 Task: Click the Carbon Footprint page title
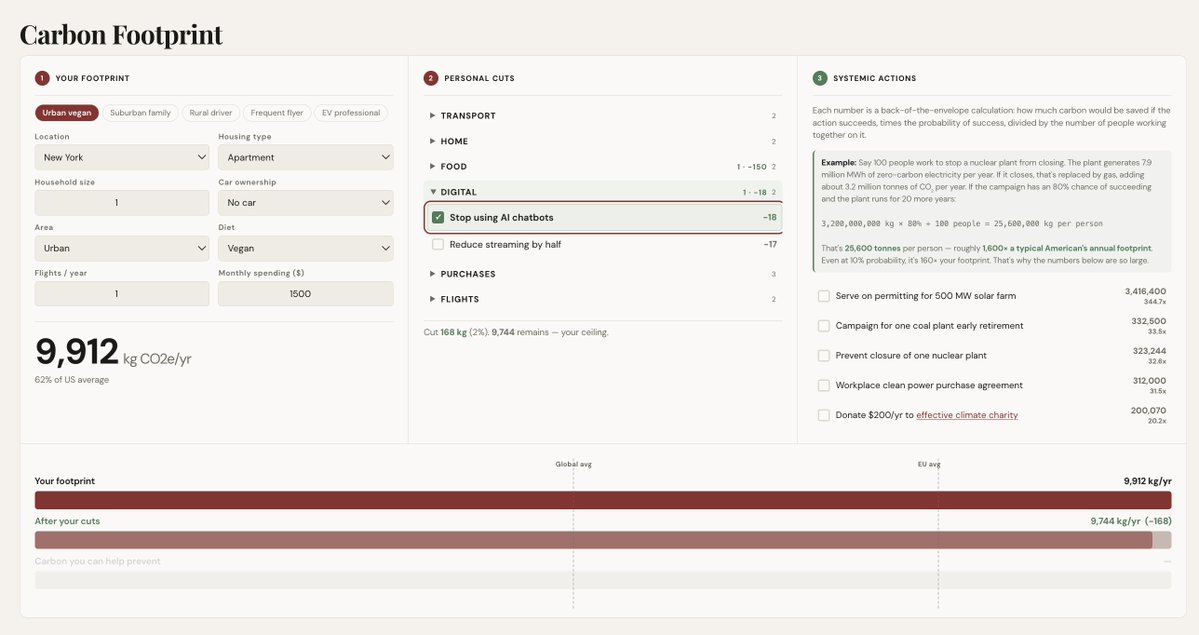pyautogui.click(x=121, y=34)
